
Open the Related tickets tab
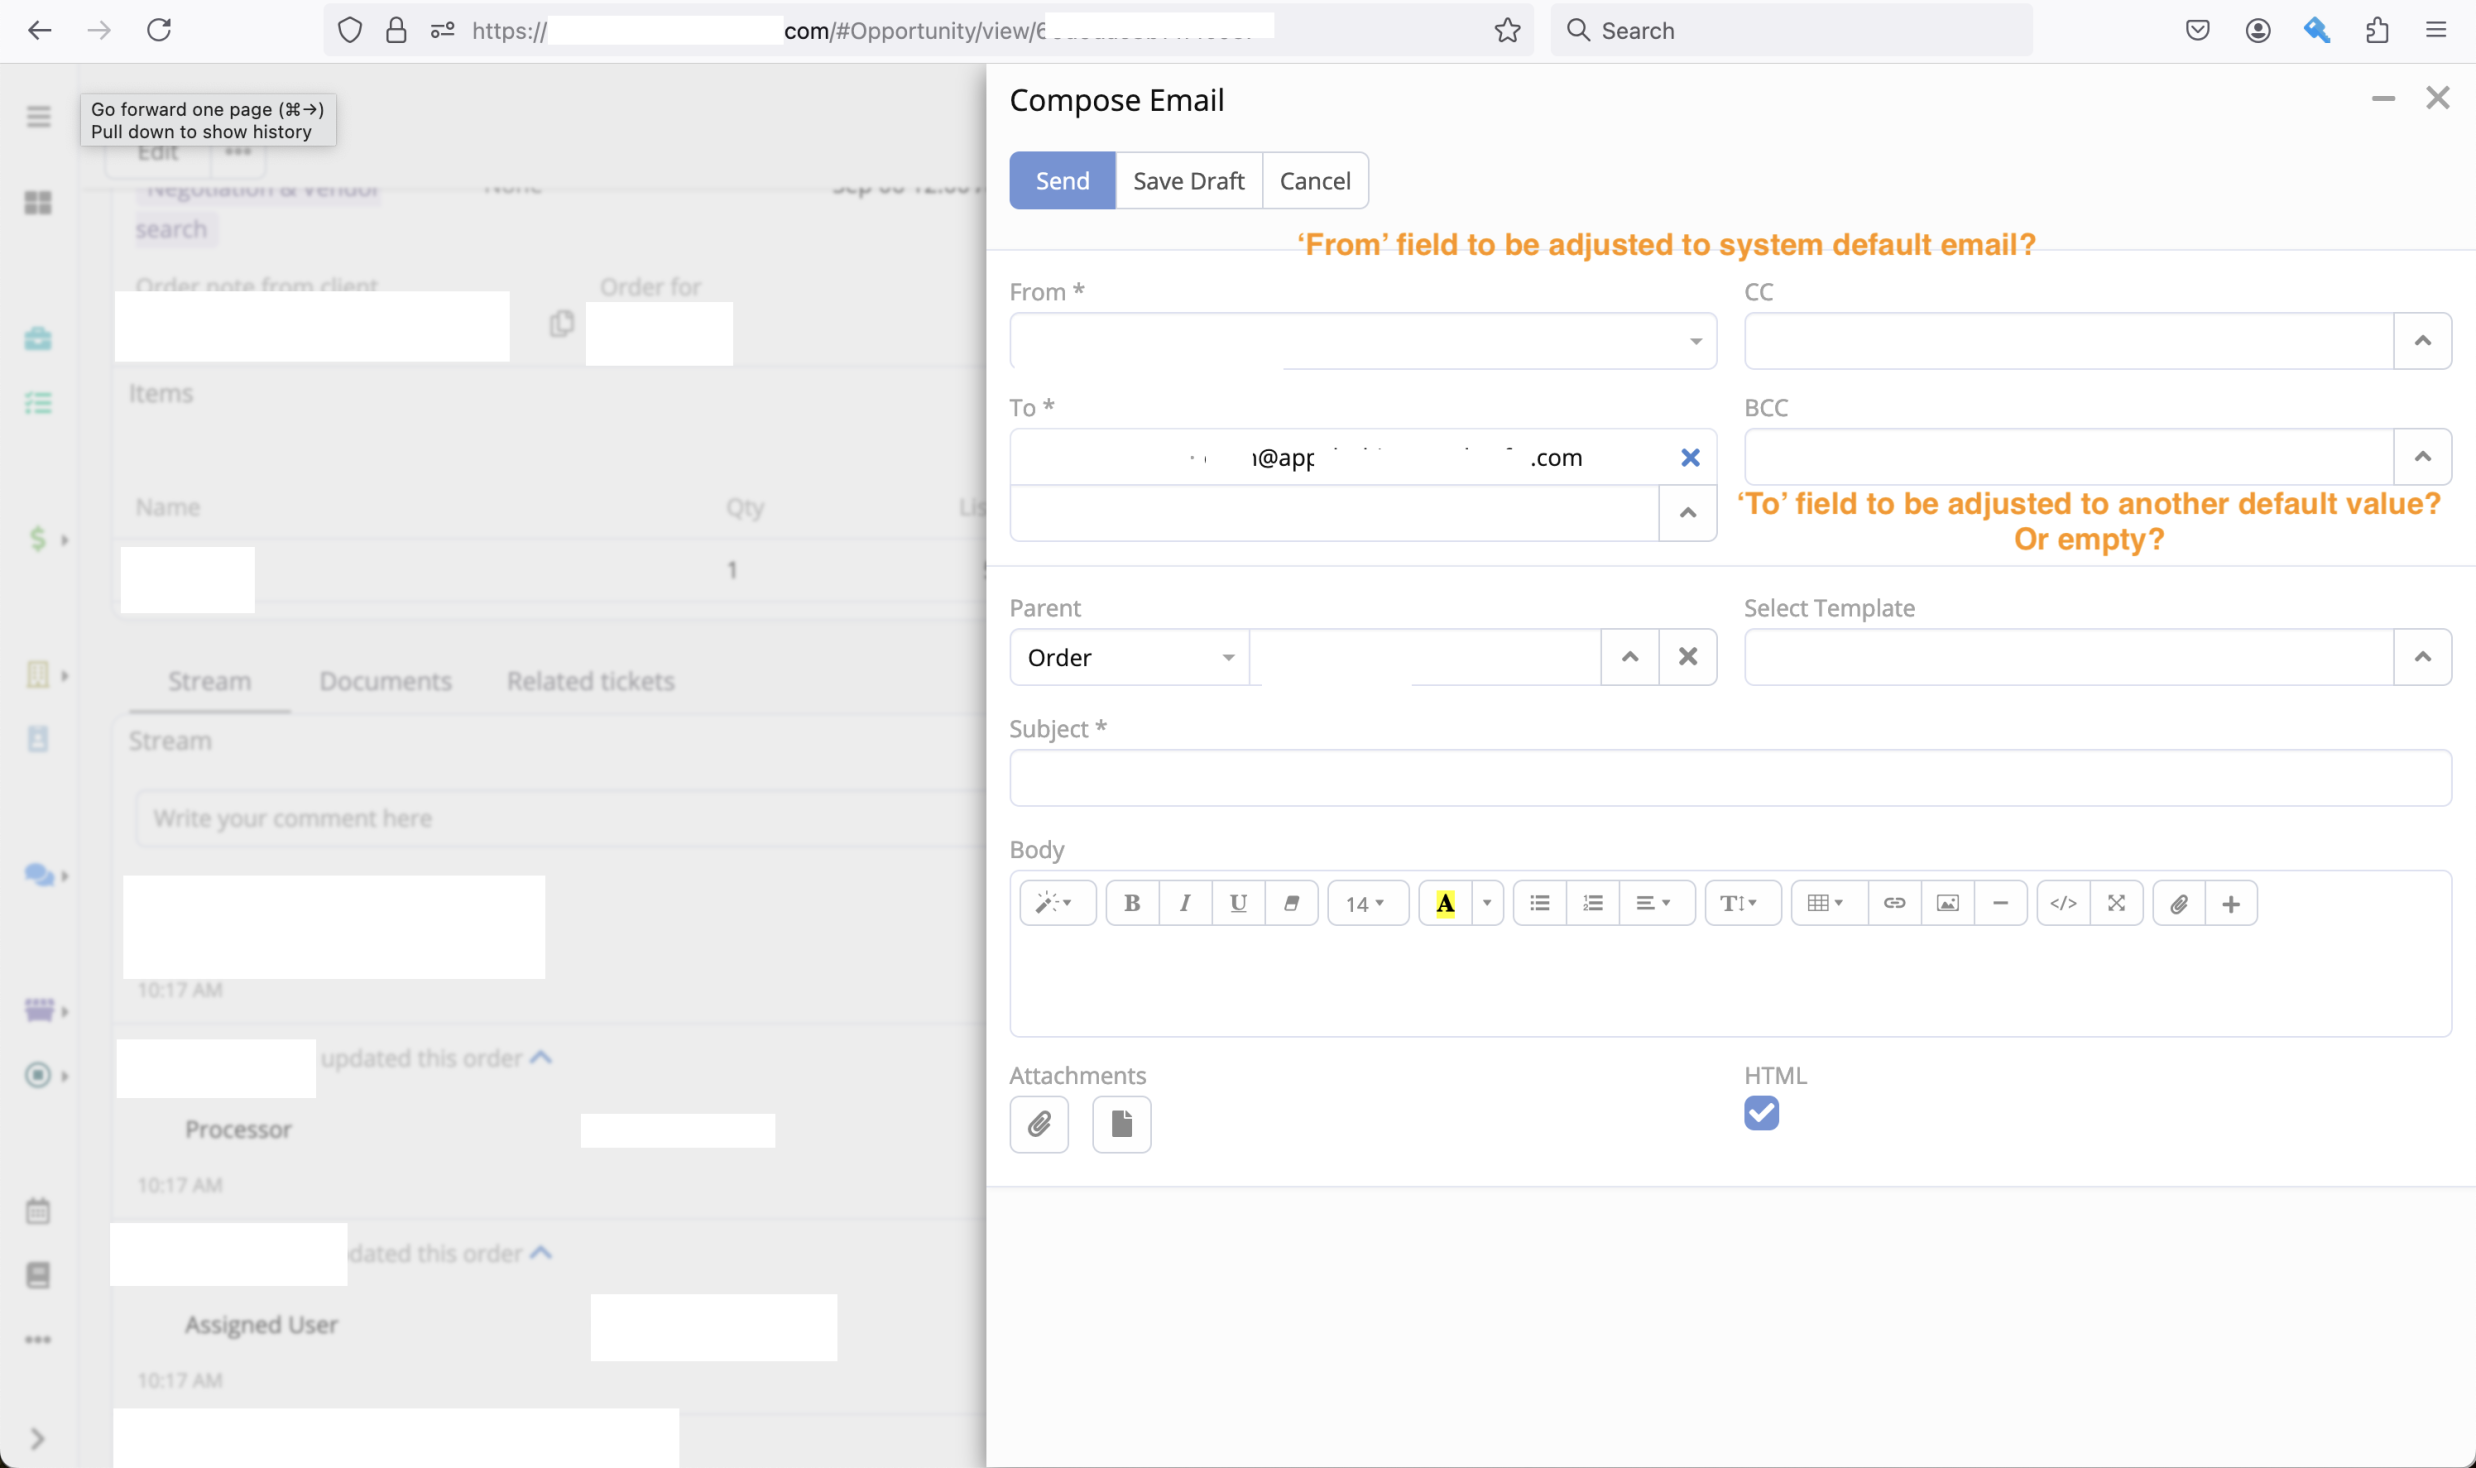[x=590, y=681]
